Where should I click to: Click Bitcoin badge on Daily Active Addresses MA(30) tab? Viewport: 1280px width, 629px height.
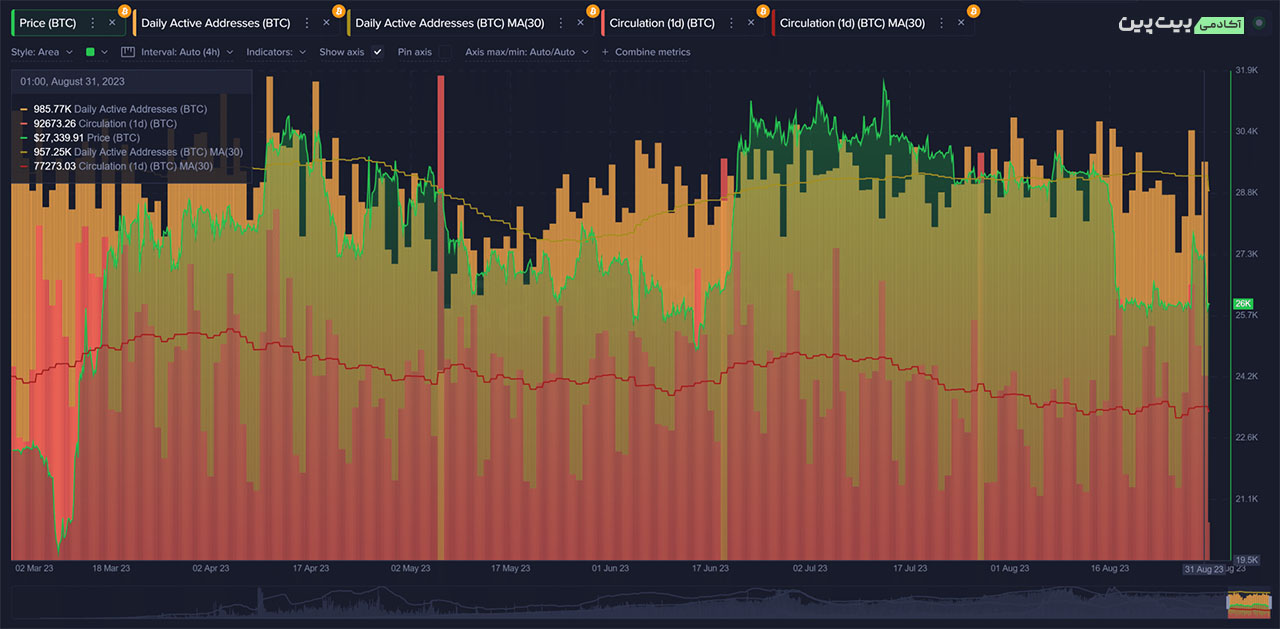[x=594, y=11]
